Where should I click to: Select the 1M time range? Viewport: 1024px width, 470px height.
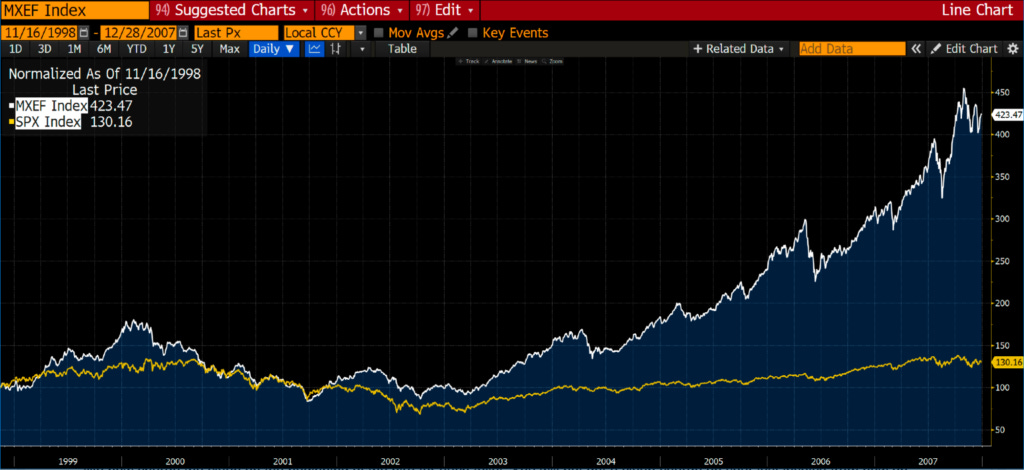point(74,49)
